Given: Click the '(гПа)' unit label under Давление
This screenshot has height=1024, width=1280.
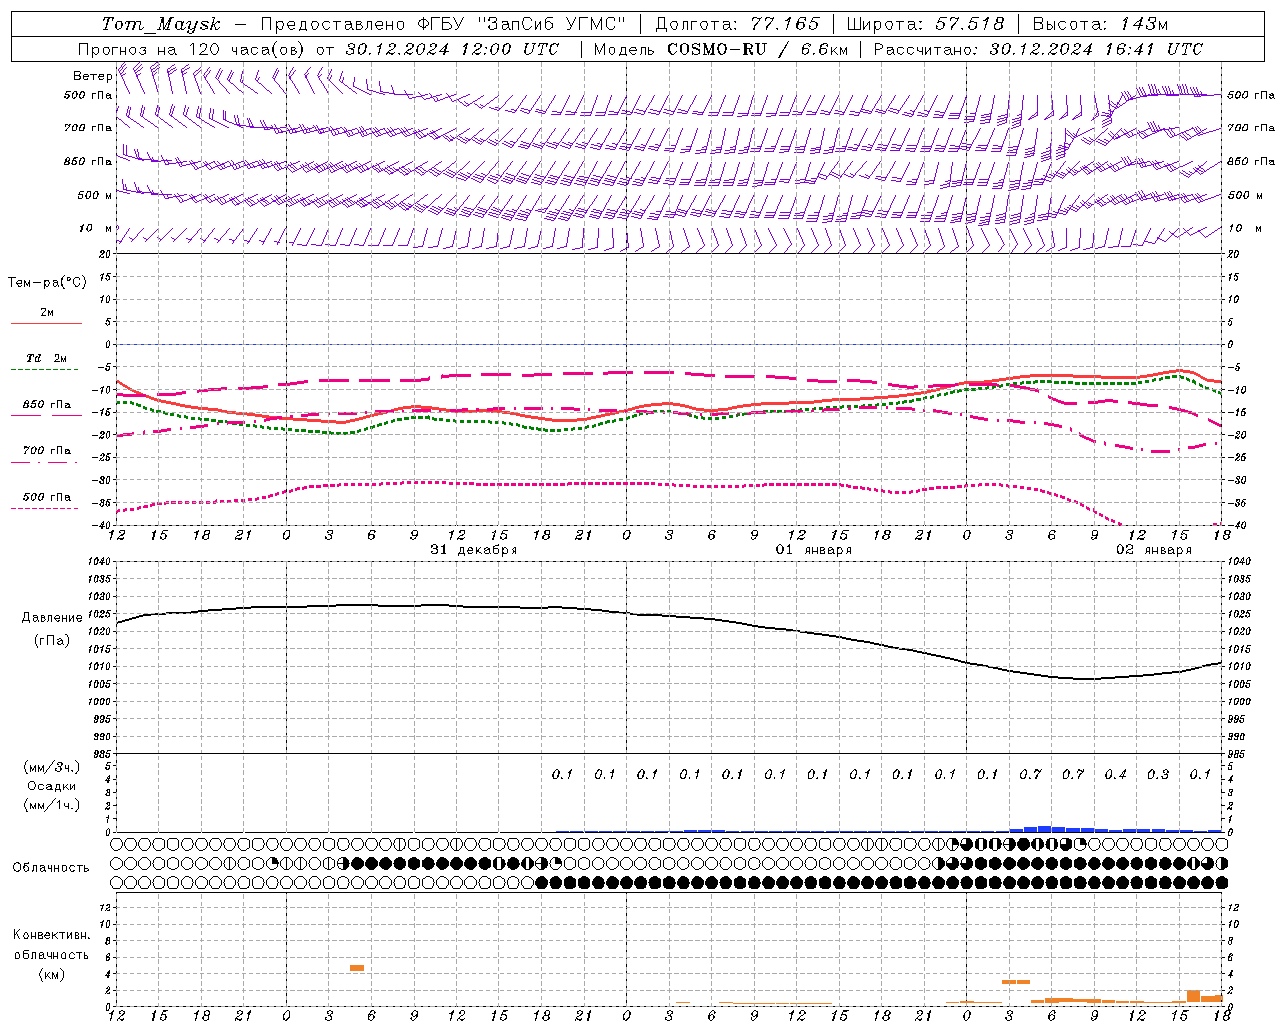Looking at the screenshot, I should click(x=52, y=640).
